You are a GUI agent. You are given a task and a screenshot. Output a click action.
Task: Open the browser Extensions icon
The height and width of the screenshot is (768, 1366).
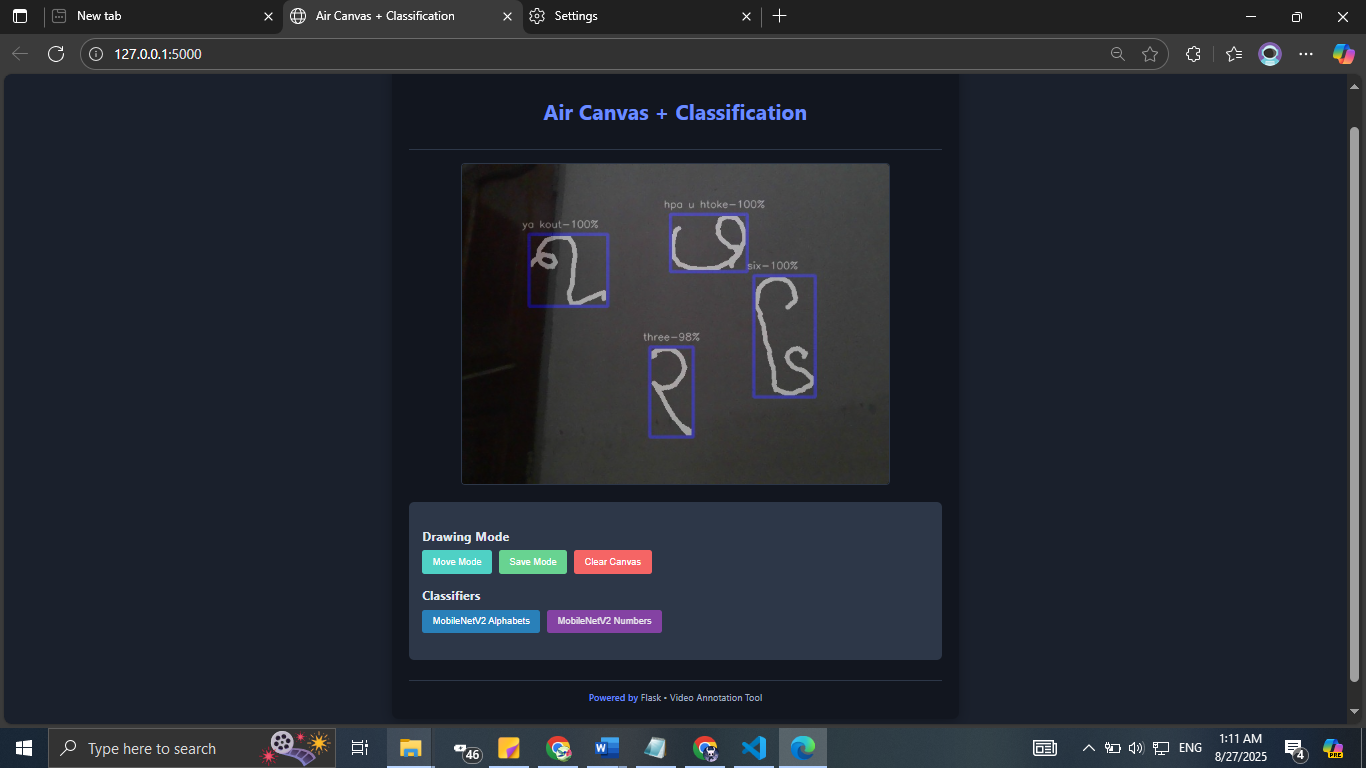1193,54
